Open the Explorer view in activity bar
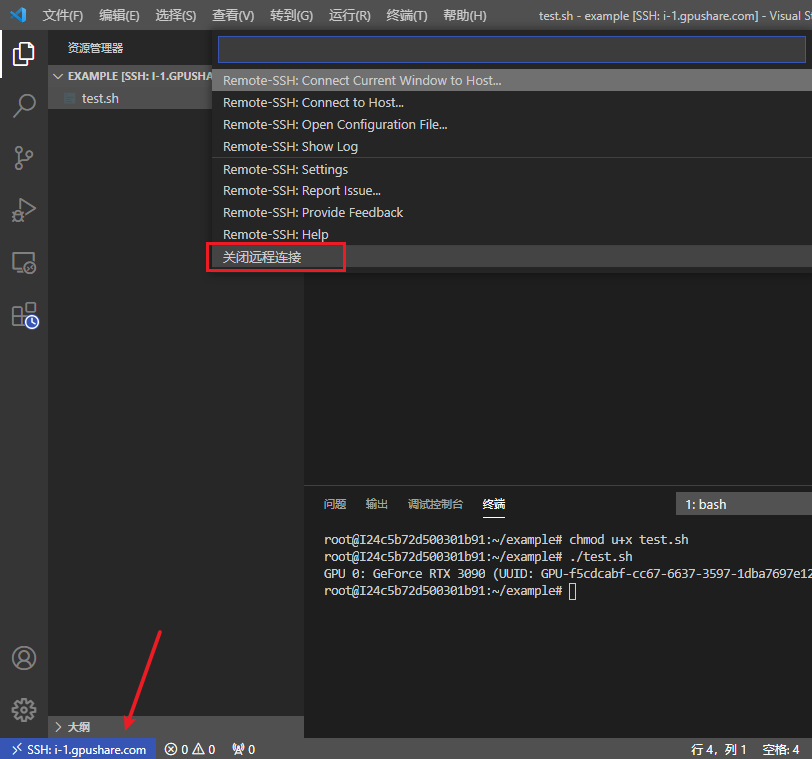812x759 pixels. tap(23, 54)
